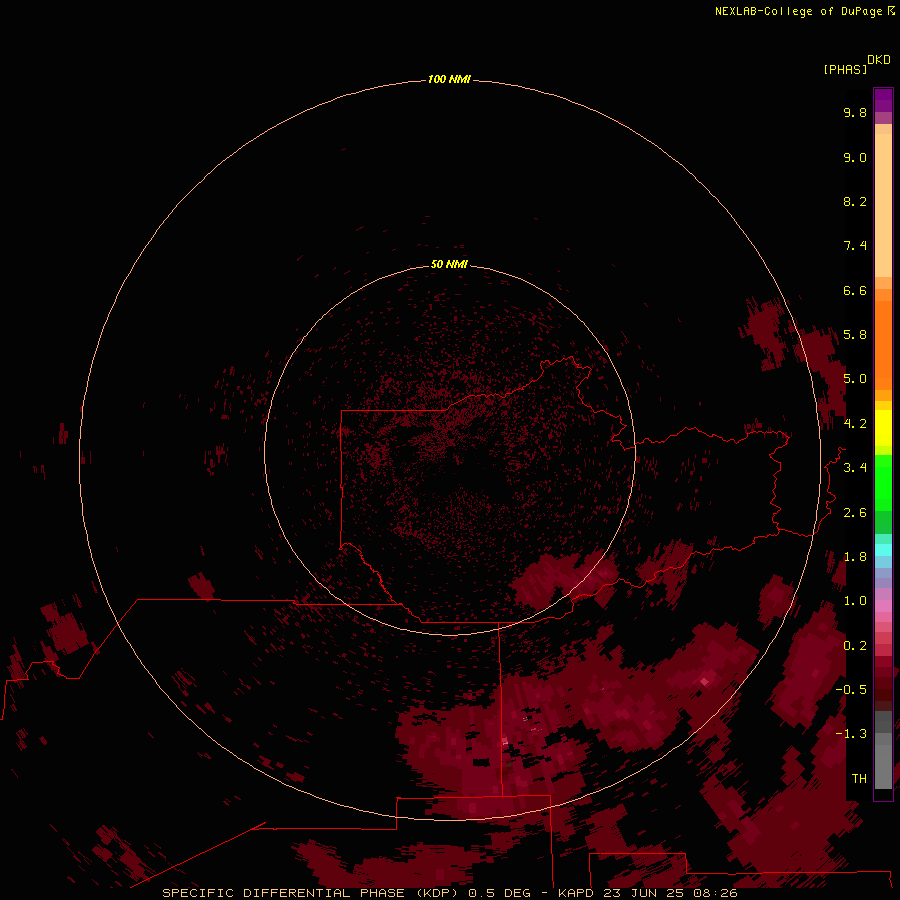Click the KAPD station identifier in footer
This screenshot has height=900, width=900.
[x=576, y=893]
